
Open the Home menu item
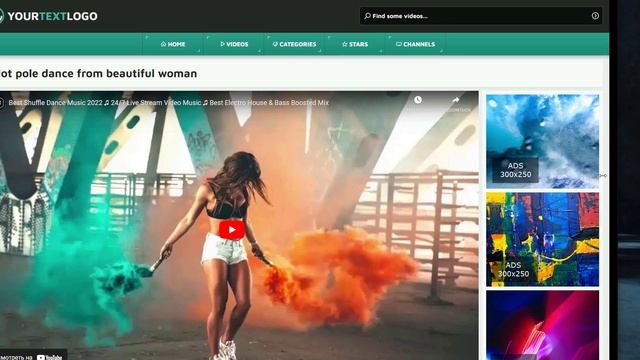173,44
